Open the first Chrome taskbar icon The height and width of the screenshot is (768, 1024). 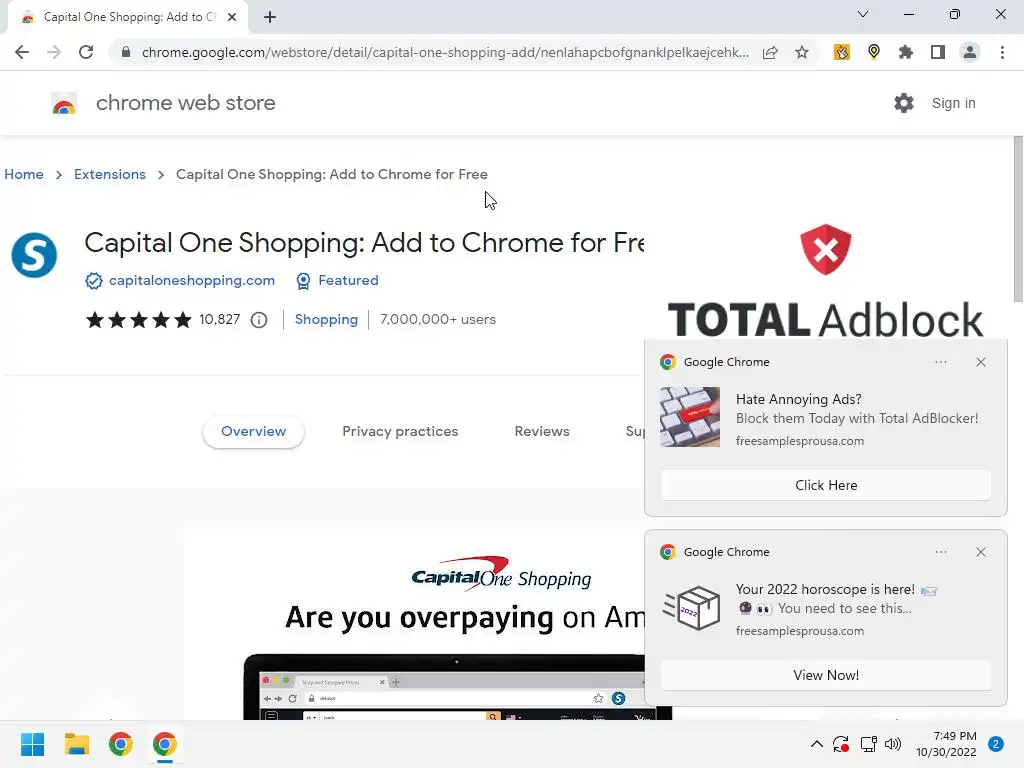point(121,744)
